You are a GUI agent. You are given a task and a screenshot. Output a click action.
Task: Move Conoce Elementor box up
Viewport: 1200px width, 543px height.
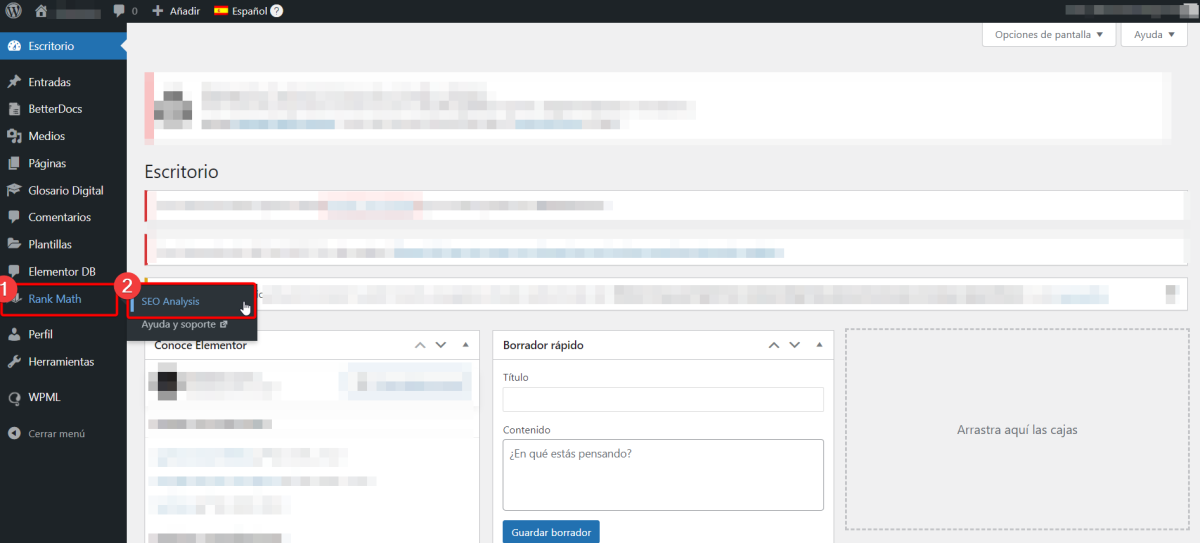tap(421, 345)
